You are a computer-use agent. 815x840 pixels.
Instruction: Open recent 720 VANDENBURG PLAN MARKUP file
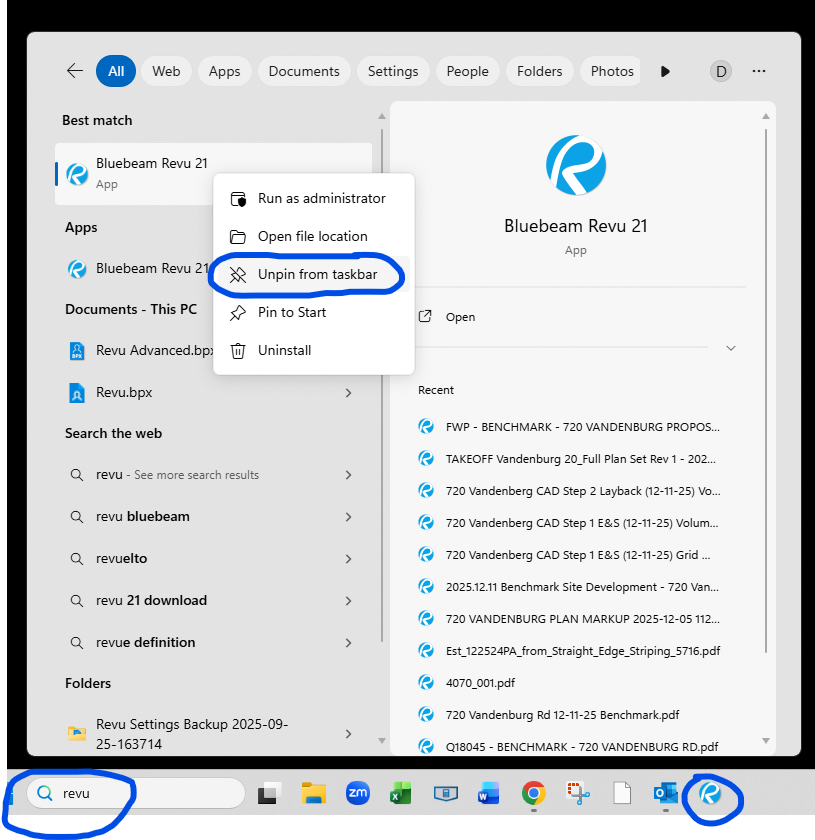tap(569, 619)
